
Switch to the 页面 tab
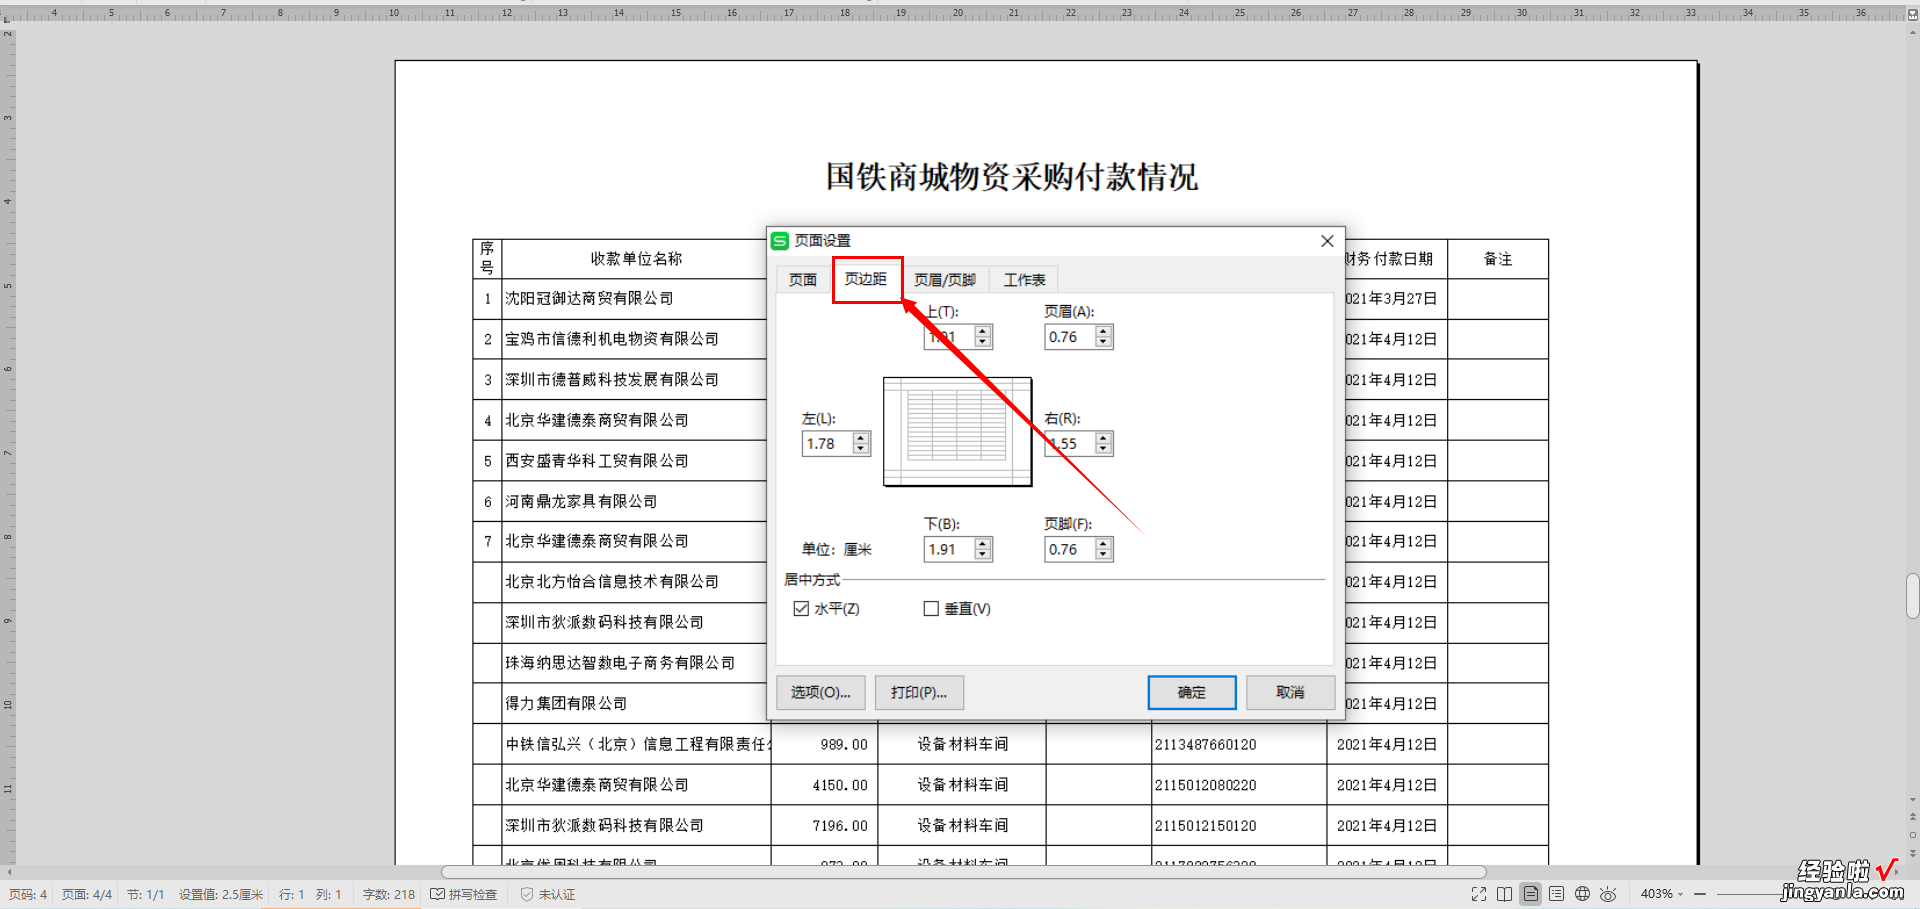pyautogui.click(x=802, y=280)
